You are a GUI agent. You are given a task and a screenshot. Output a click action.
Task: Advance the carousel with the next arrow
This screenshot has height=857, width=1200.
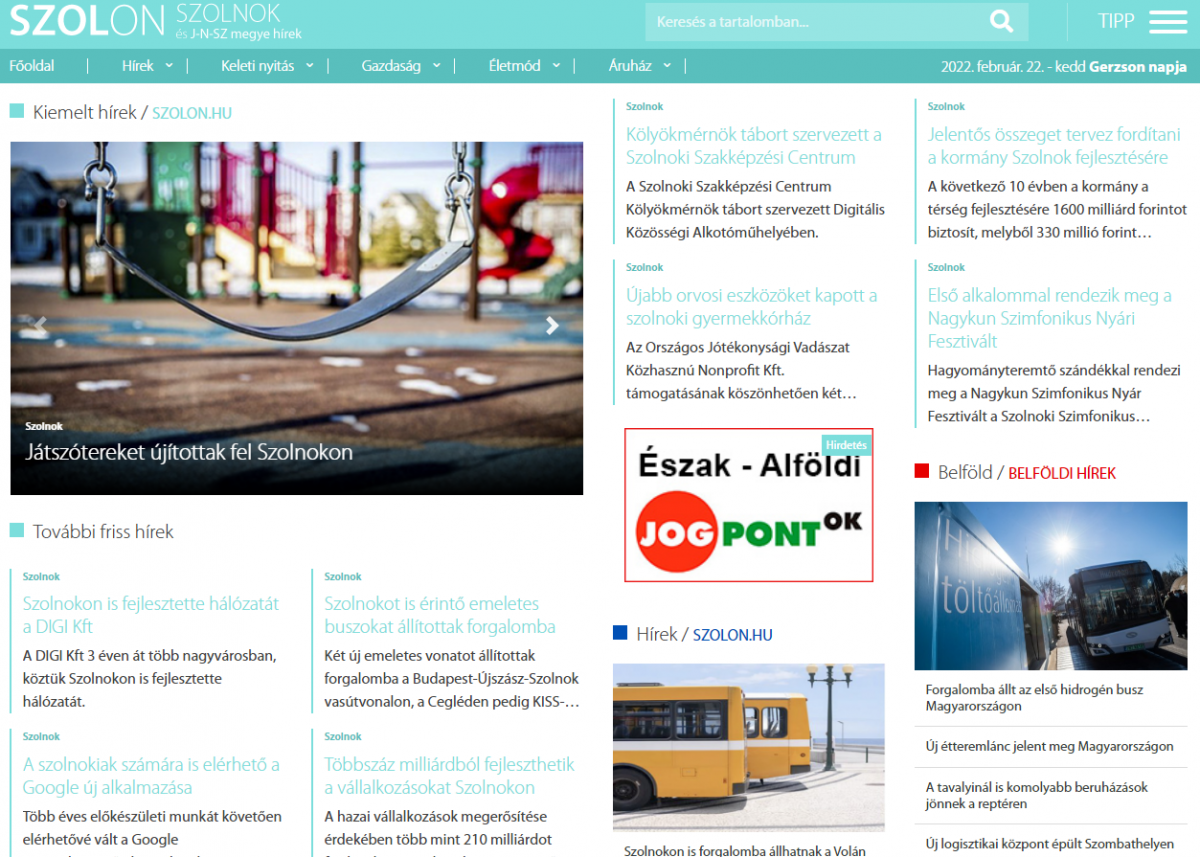click(x=551, y=325)
